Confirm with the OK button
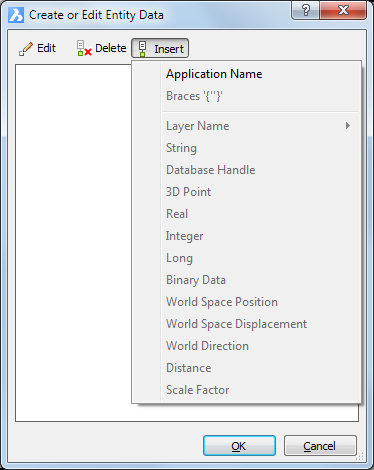This screenshot has height=470, width=374. (x=239, y=446)
